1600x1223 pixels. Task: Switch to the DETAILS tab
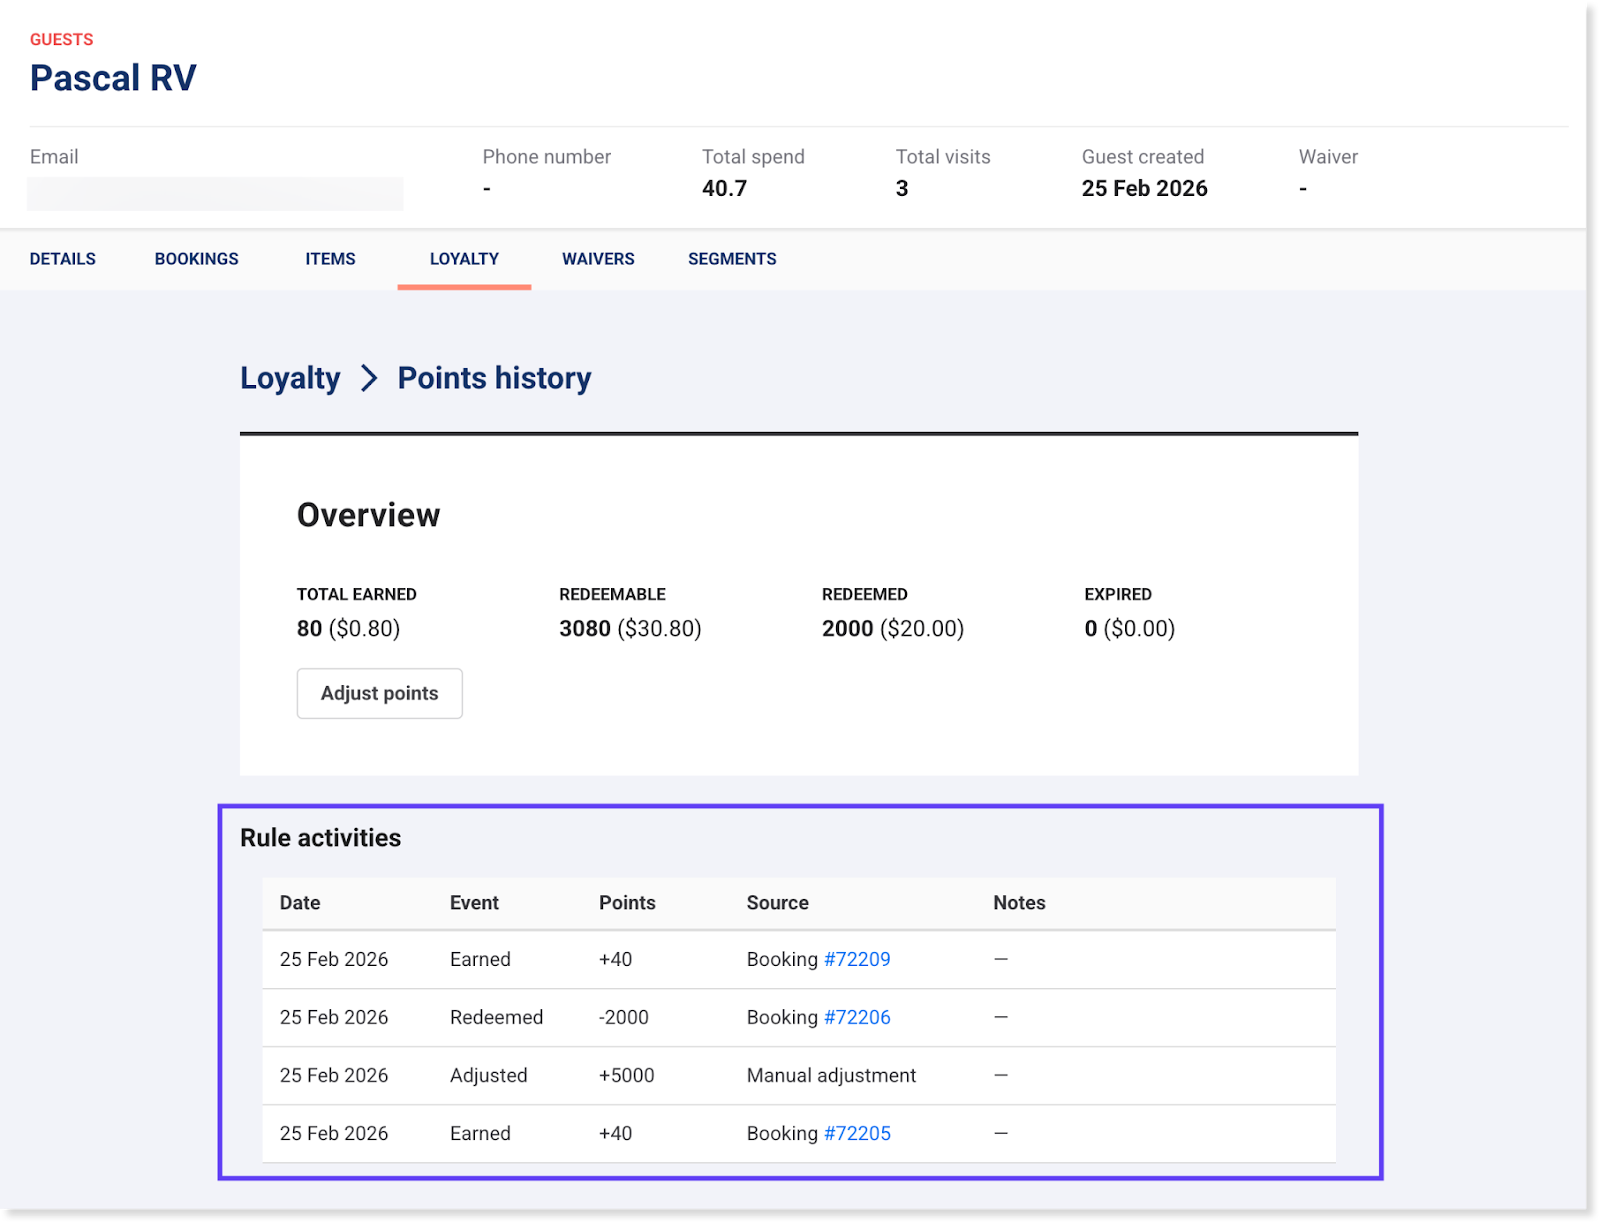pyautogui.click(x=63, y=259)
